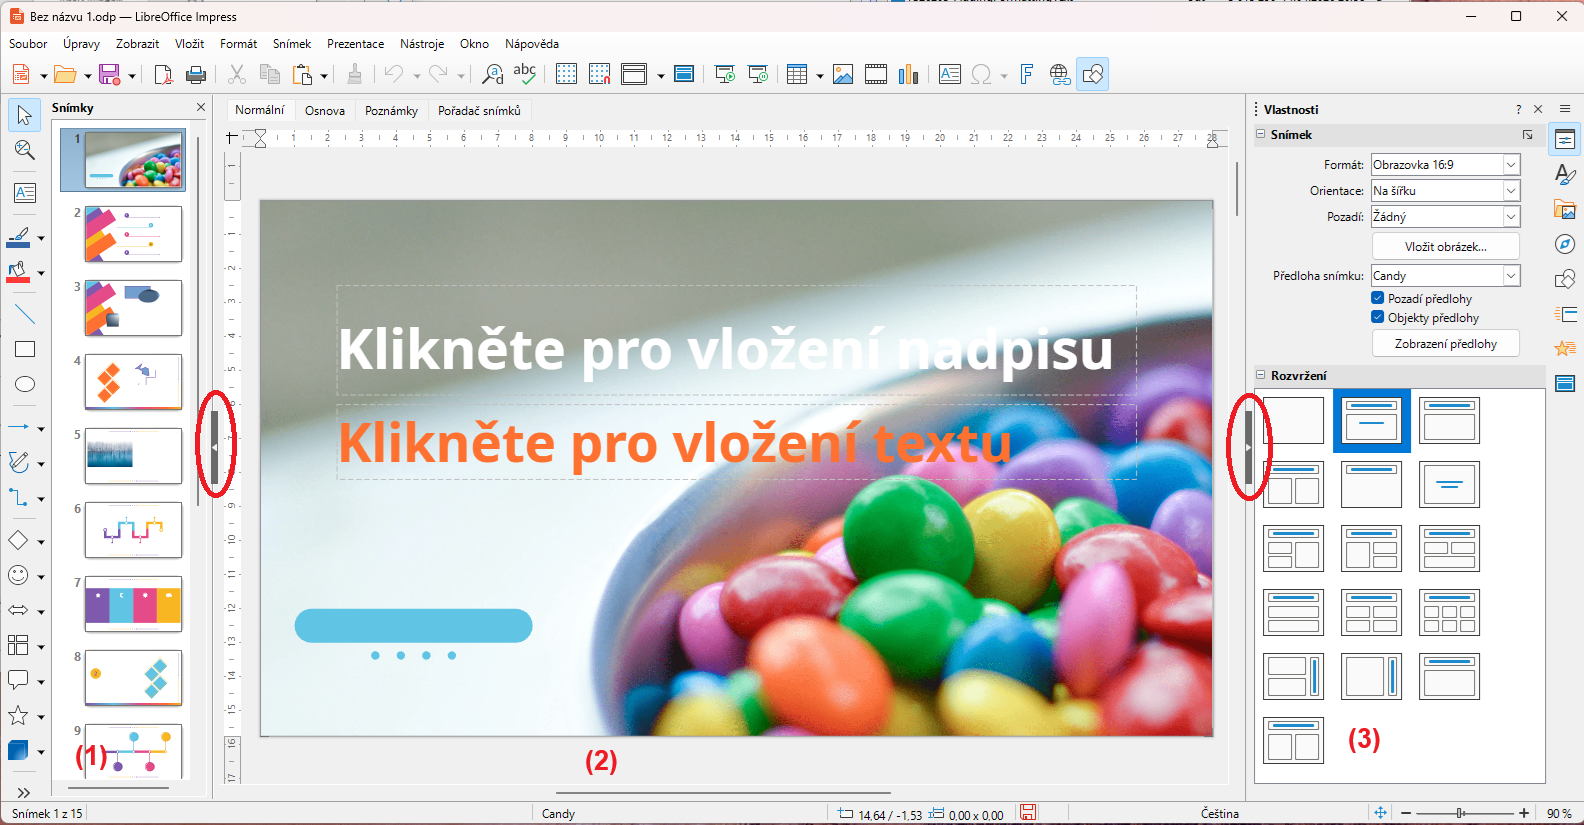Click the zoom in plus button
The width and height of the screenshot is (1584, 825).
(x=1524, y=813)
